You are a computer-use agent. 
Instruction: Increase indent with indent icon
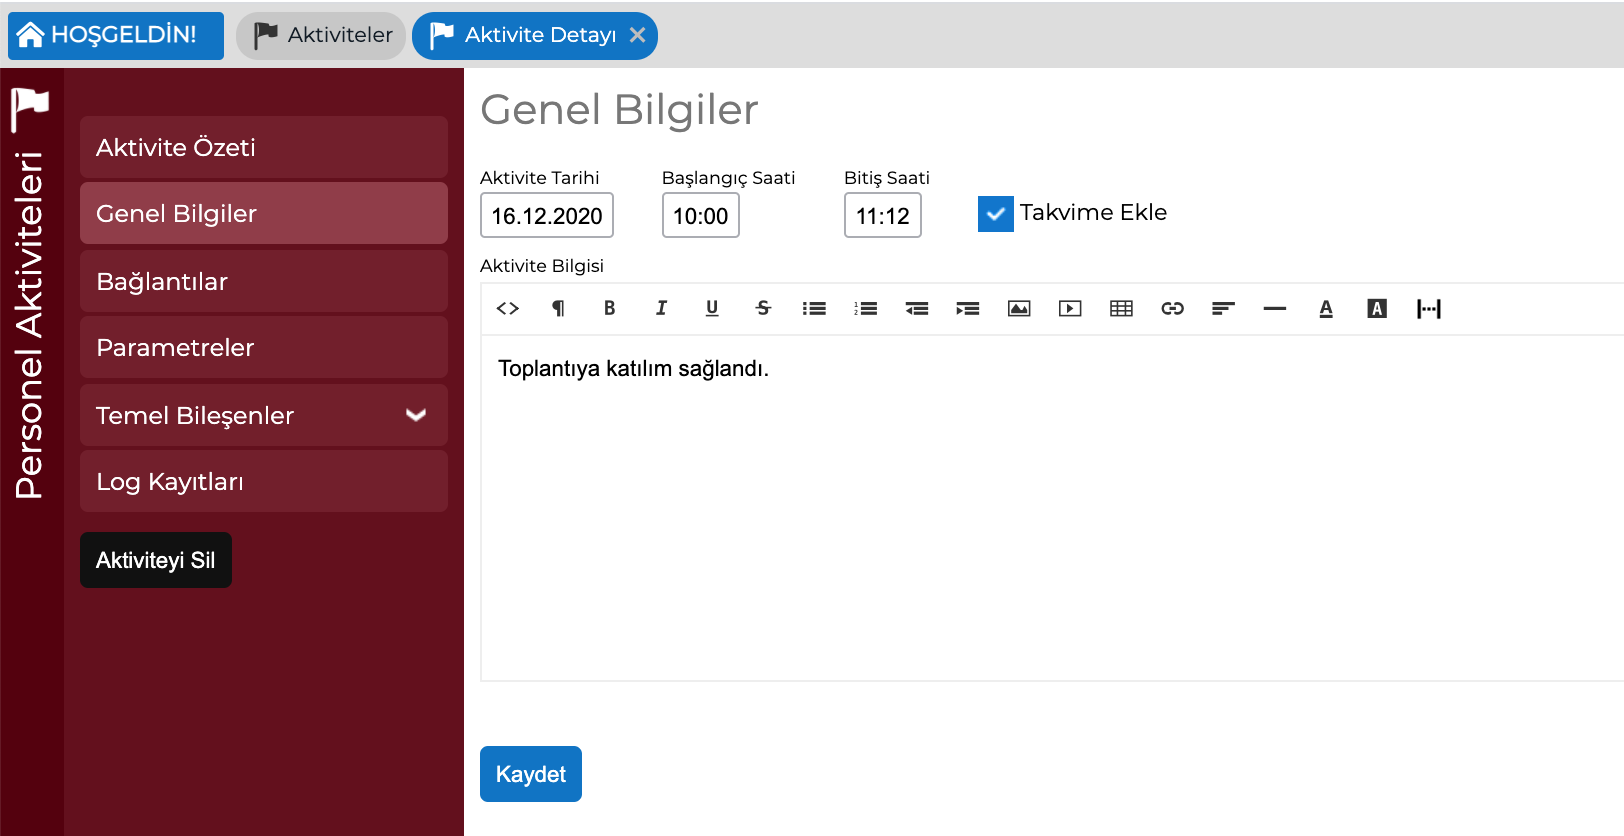pyautogui.click(x=968, y=309)
